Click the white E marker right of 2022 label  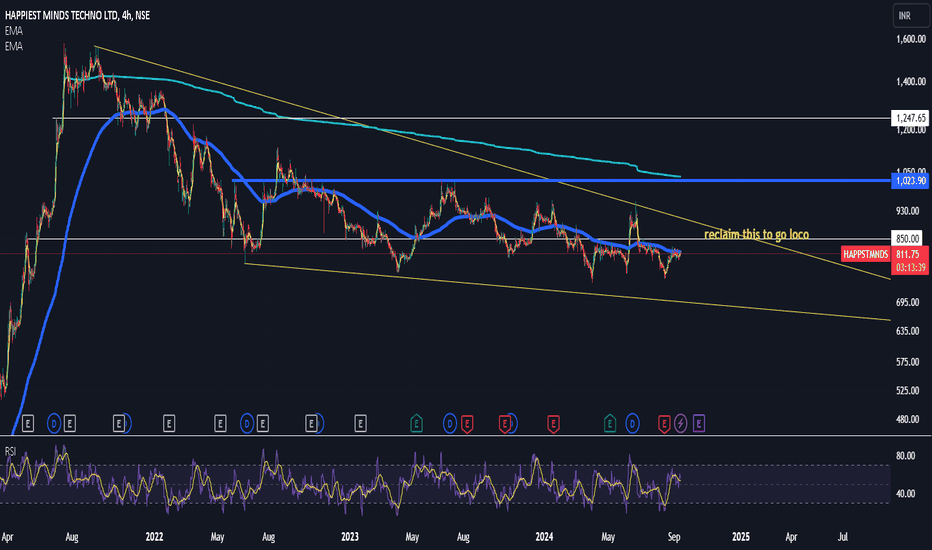click(x=169, y=423)
